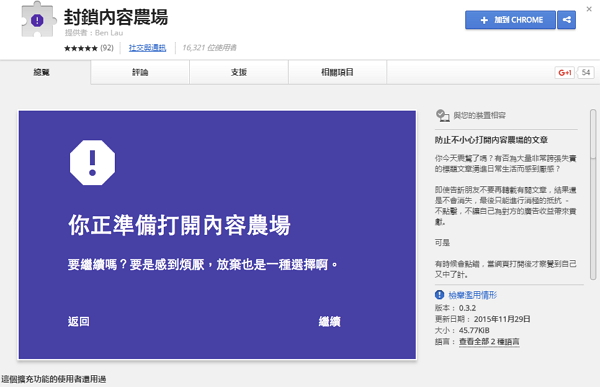Viewport: 600px width, 387px height.
Task: Click the G+1 count 54
Action: [x=585, y=72]
